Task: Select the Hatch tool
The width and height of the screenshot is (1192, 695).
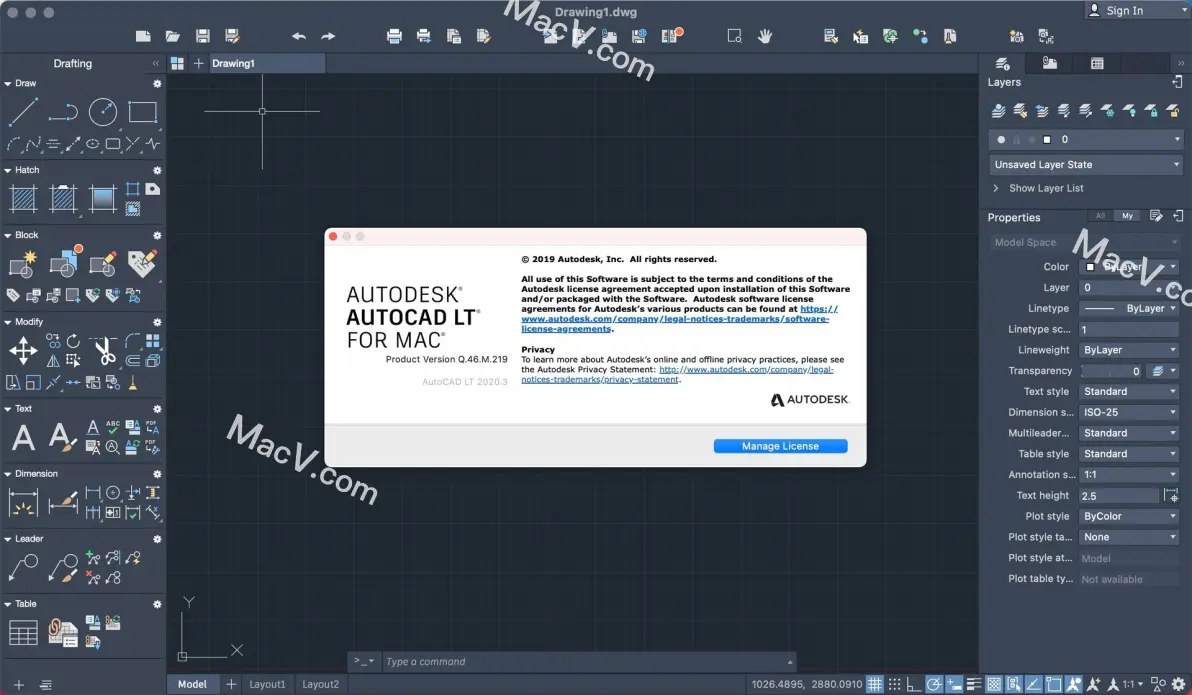Action: [23, 199]
